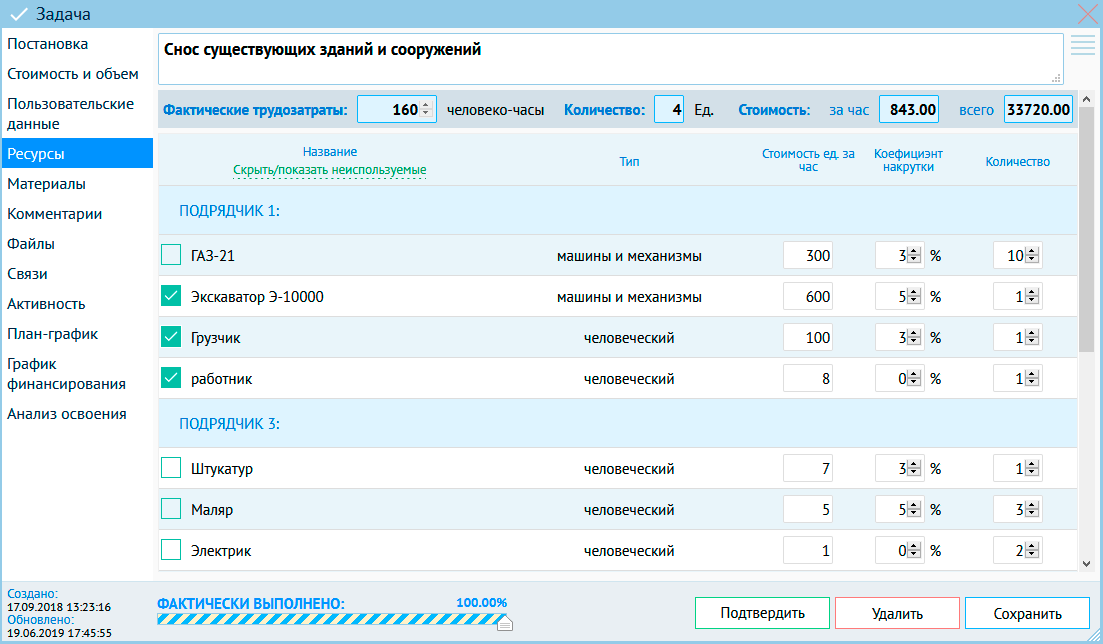
Task: Click ГАЗ-21 cost per hour field 300
Action: [x=808, y=255]
